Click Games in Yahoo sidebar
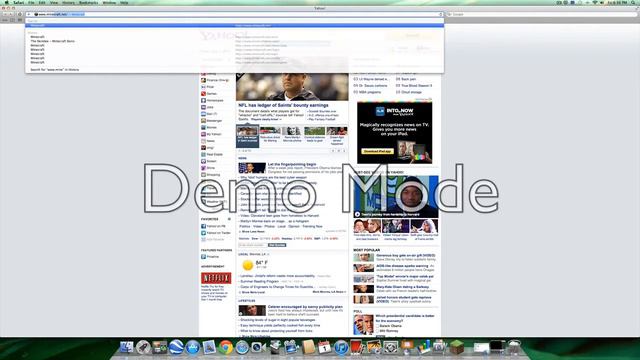This screenshot has height=360, width=640. [211, 93]
